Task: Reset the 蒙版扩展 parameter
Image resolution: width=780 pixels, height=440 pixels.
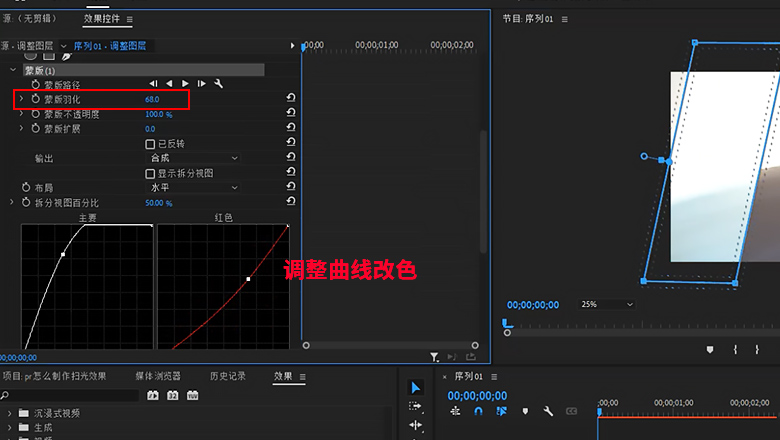Action: click(291, 127)
